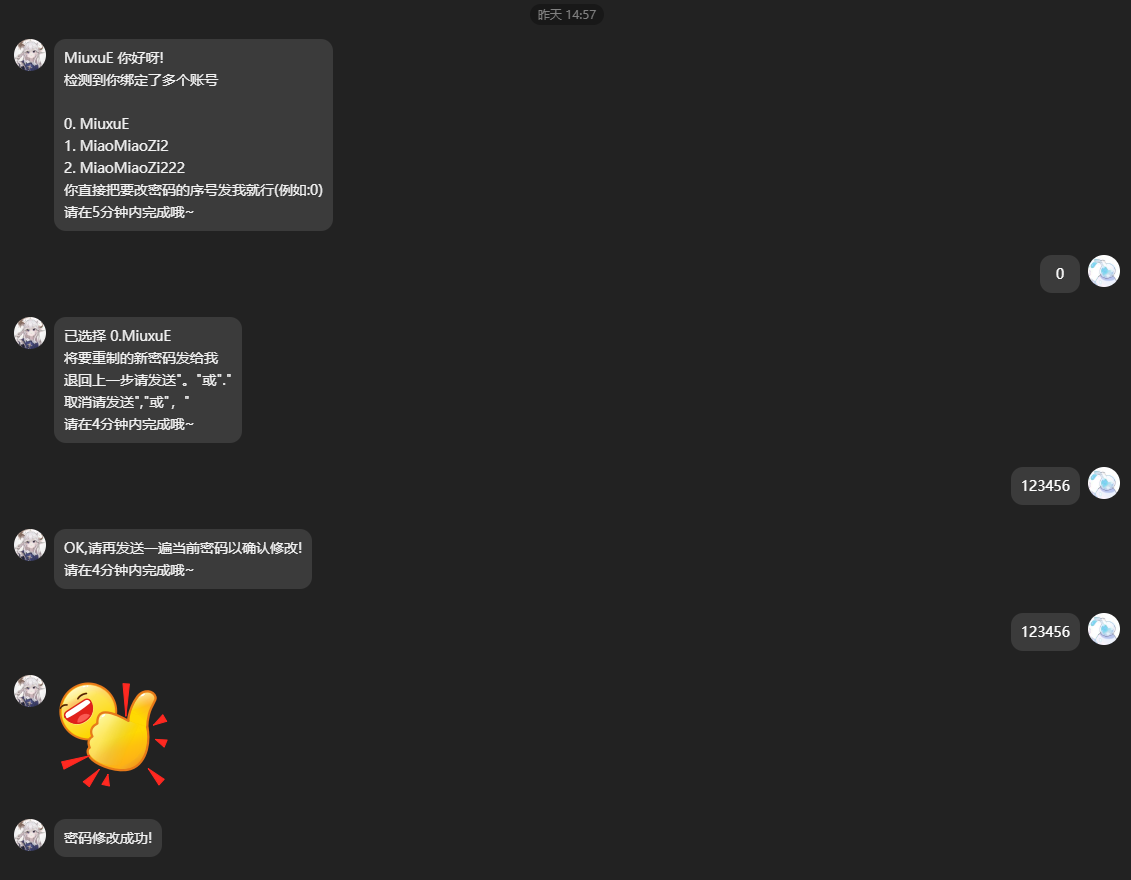Click the 'OK,请再发送一遍当前密码以确认修改!' text
This screenshot has height=880, width=1131.
tap(182, 548)
